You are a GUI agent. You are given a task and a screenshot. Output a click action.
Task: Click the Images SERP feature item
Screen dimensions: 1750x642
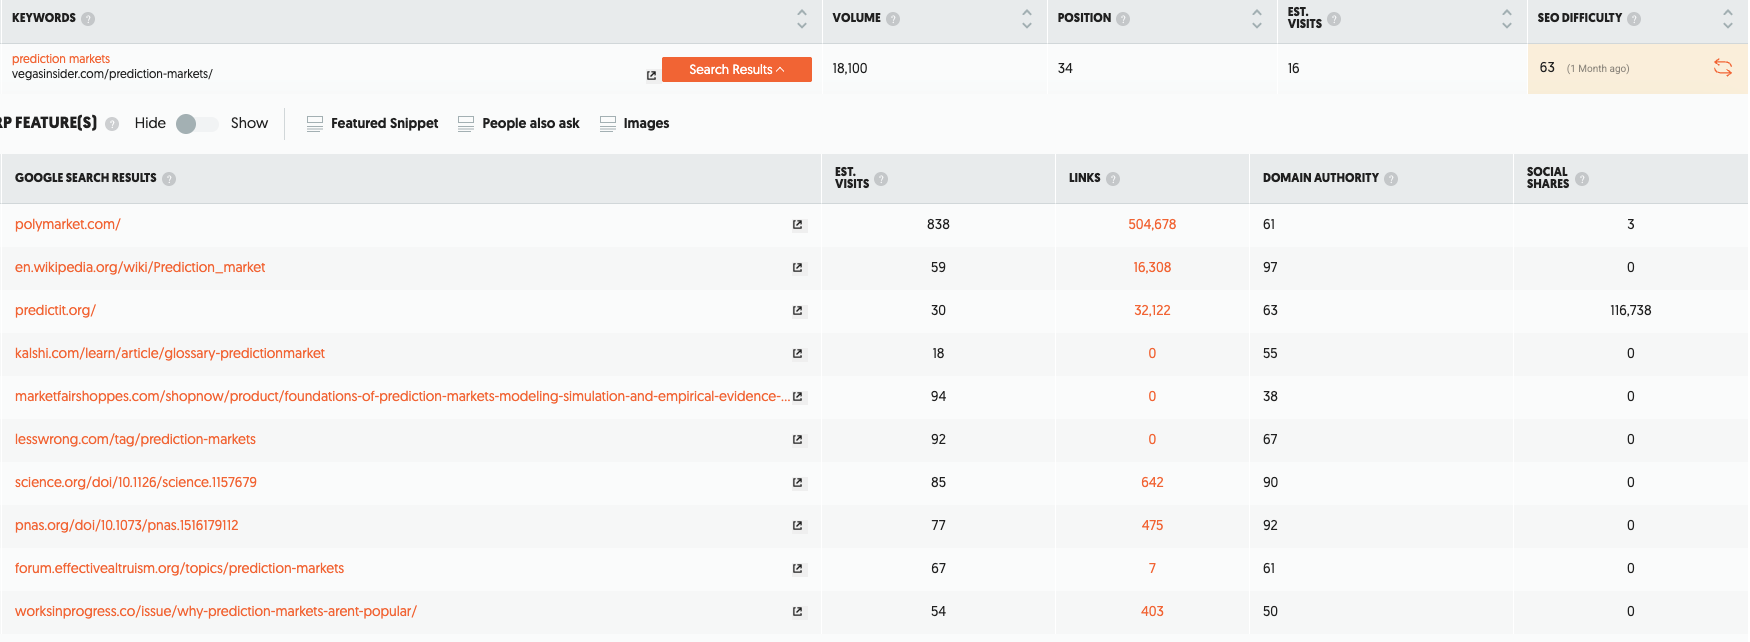[635, 124]
